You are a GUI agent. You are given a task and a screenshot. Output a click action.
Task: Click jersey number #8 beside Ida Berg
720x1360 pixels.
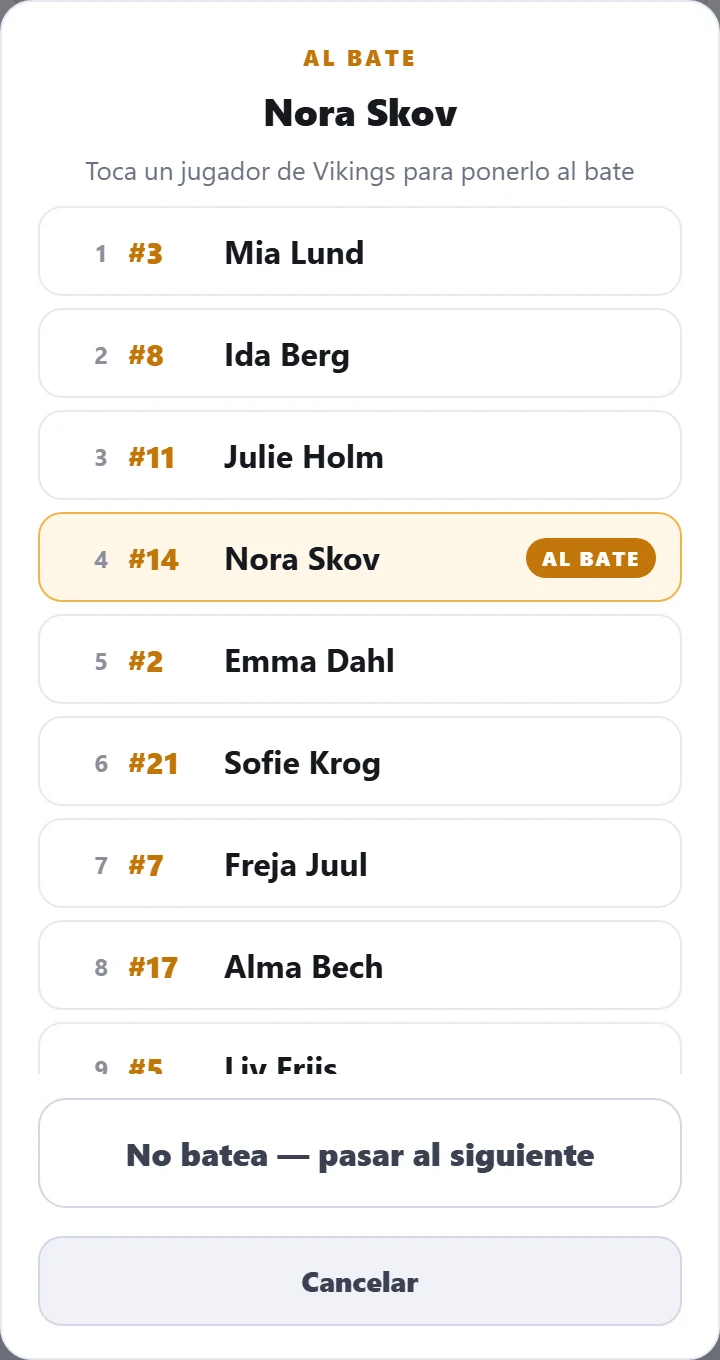point(146,355)
